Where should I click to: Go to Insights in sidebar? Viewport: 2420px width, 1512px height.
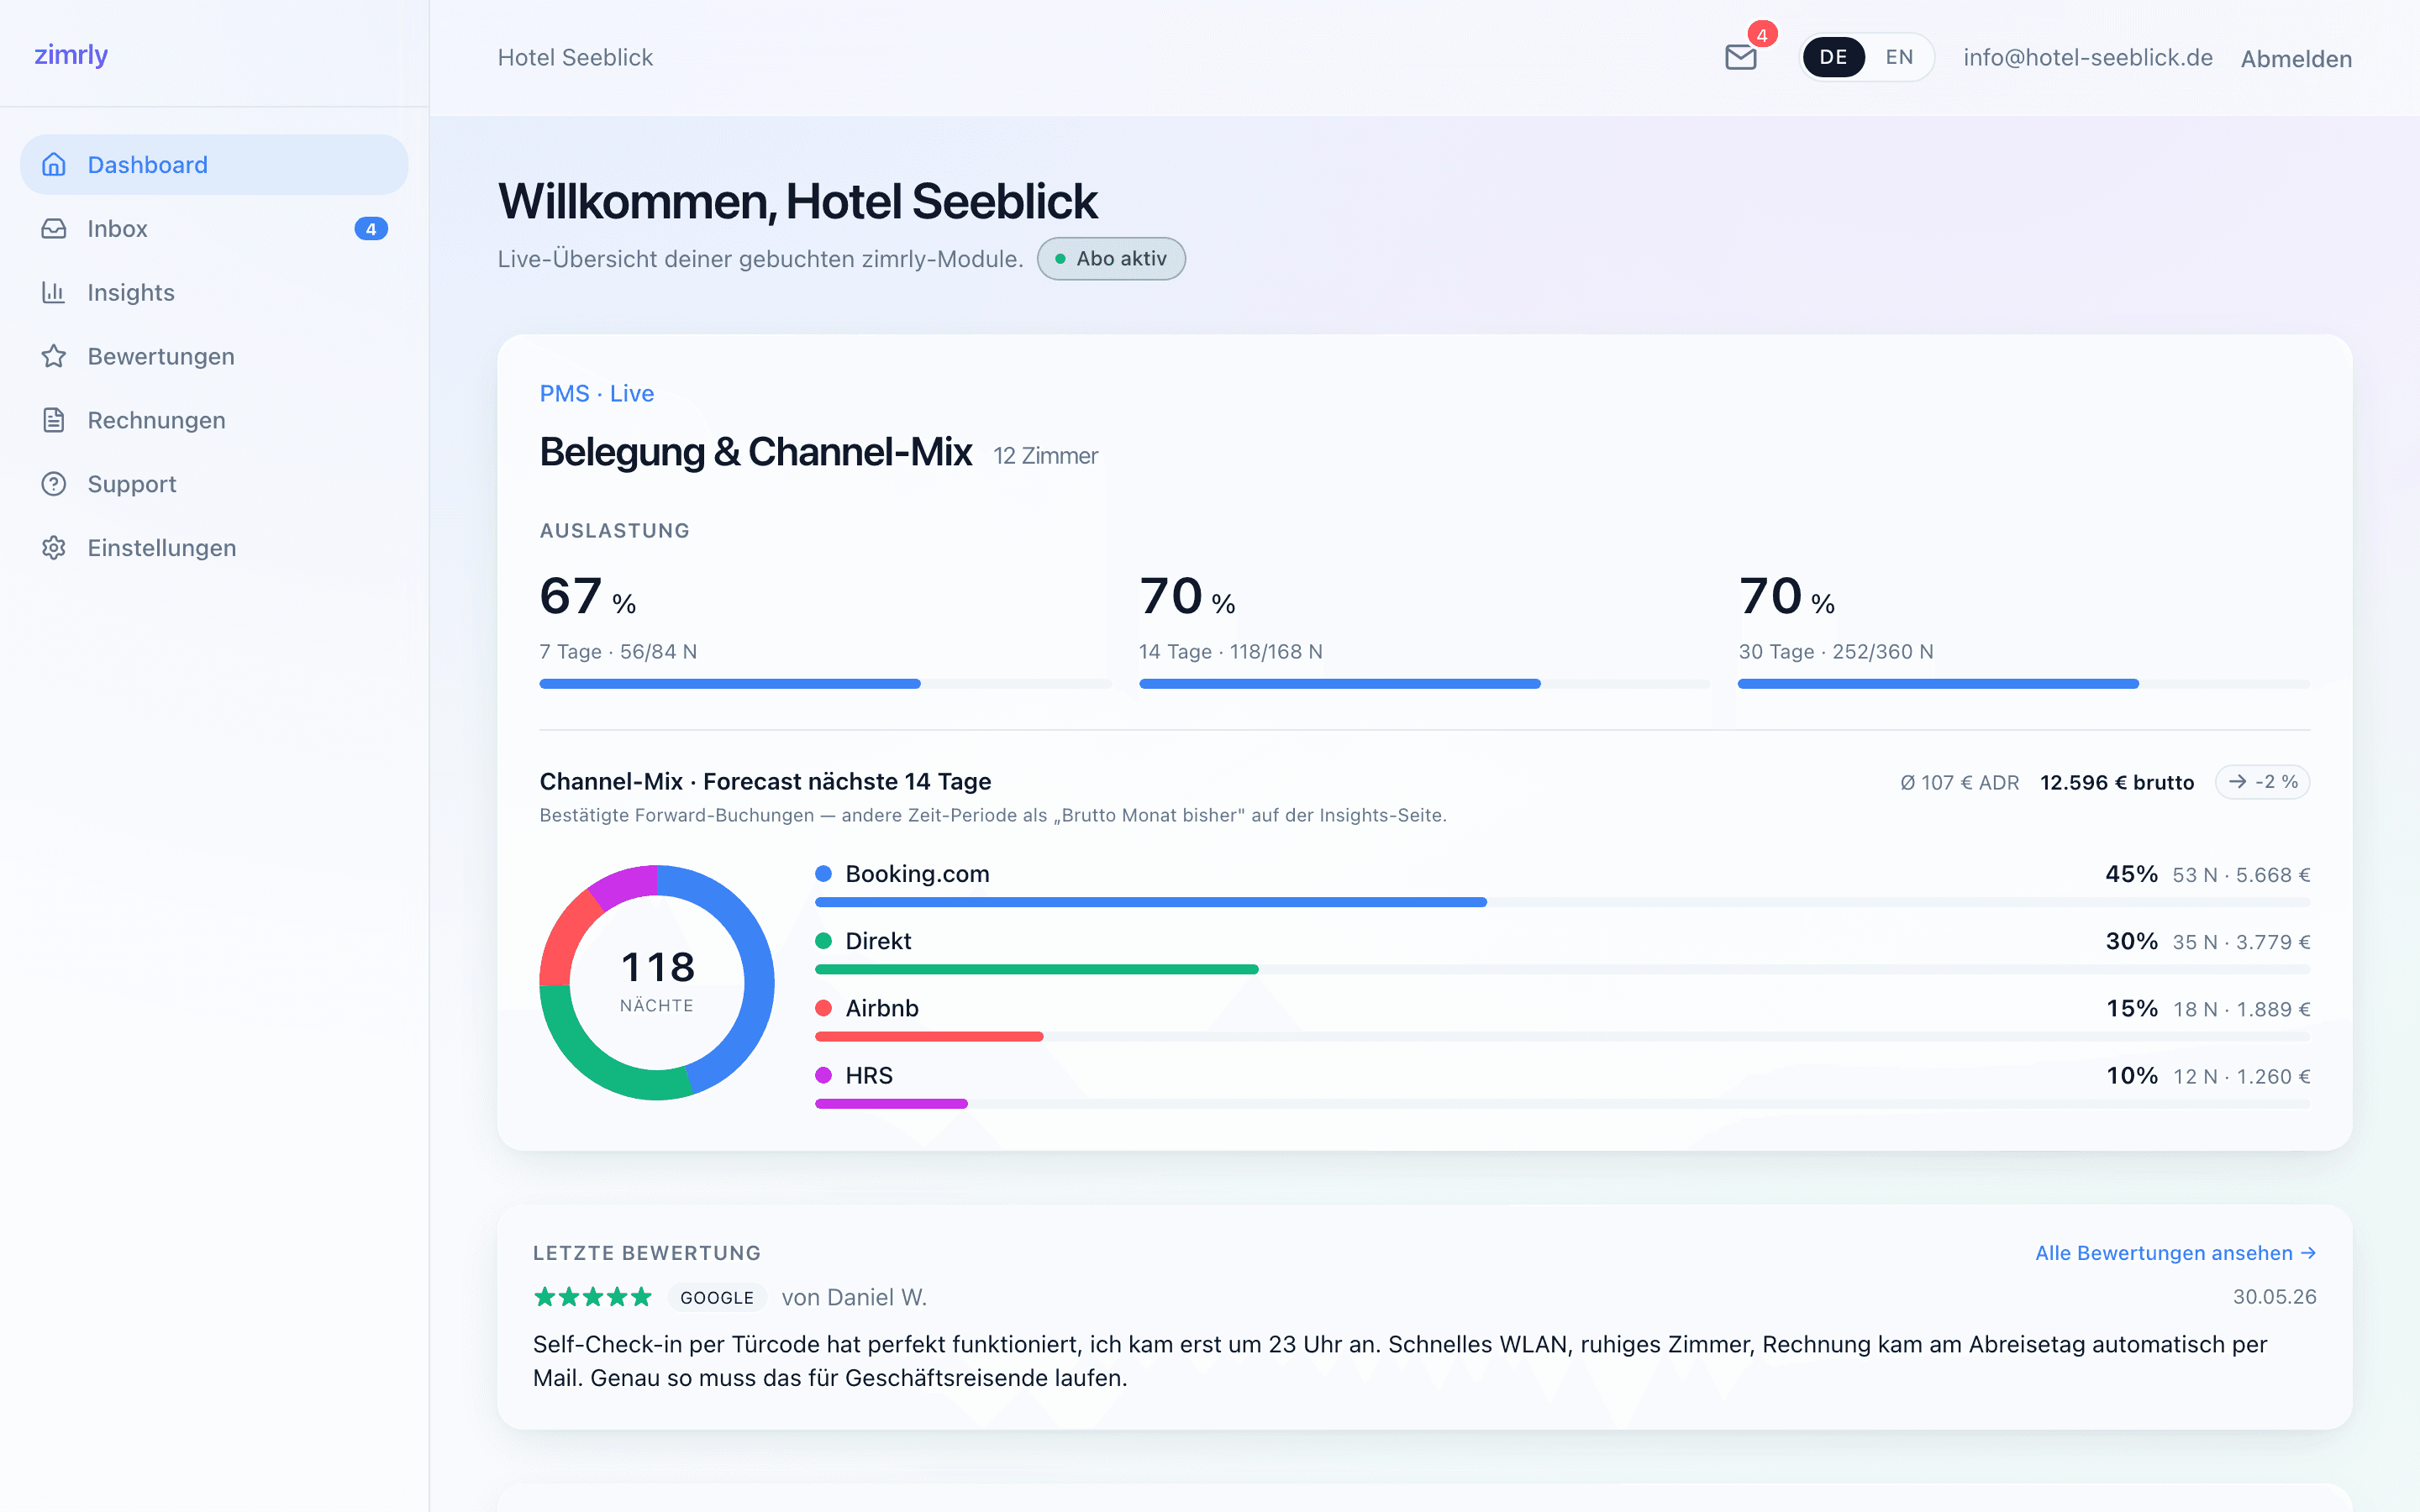pyautogui.click(x=214, y=292)
